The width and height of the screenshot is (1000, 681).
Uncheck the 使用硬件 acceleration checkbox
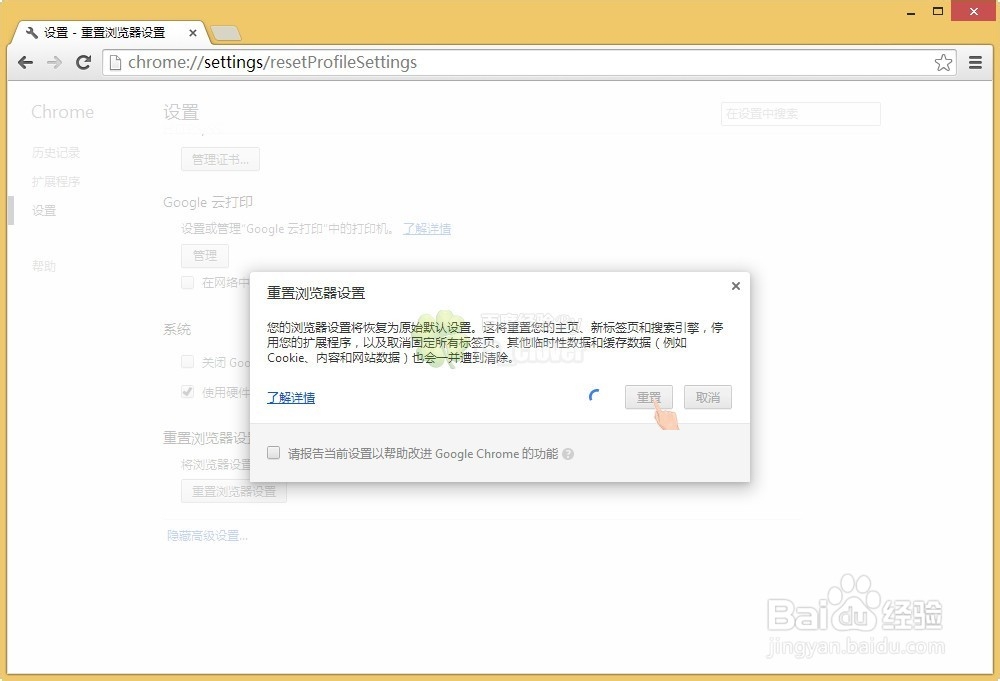pyautogui.click(x=188, y=392)
